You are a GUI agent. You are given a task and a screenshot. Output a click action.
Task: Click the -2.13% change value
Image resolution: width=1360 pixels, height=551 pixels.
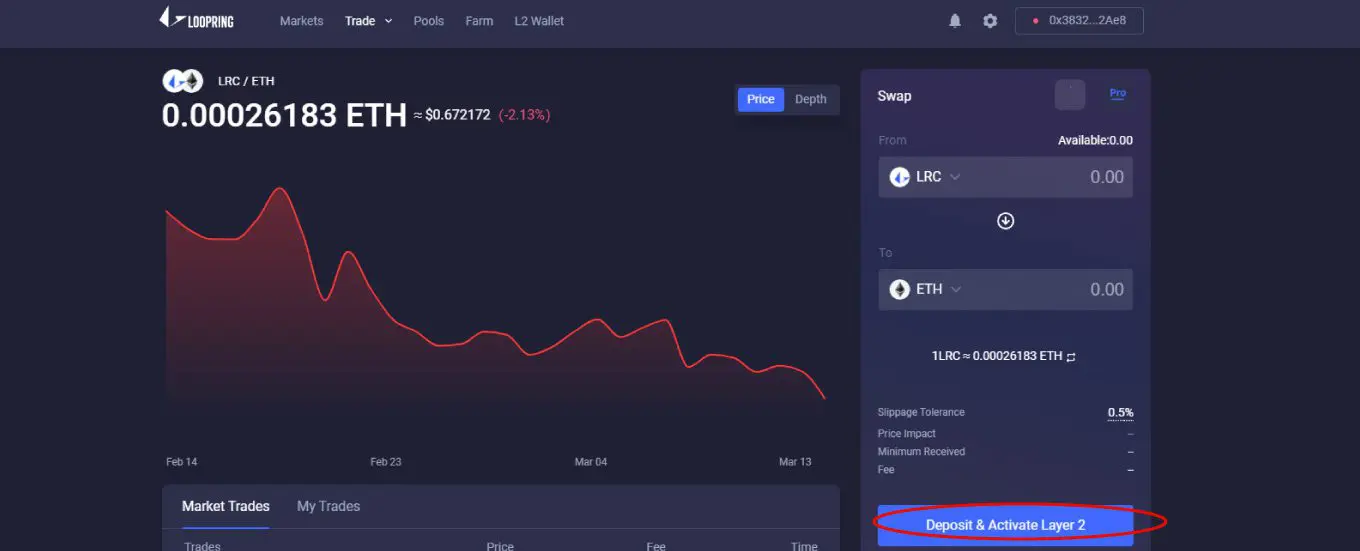point(524,115)
